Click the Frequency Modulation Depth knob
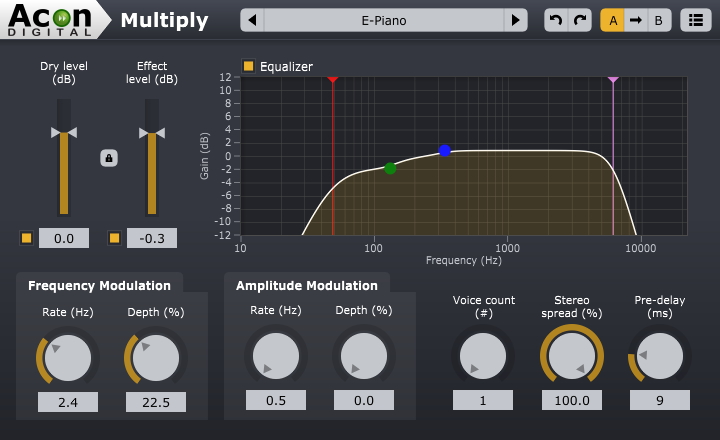 tap(156, 358)
